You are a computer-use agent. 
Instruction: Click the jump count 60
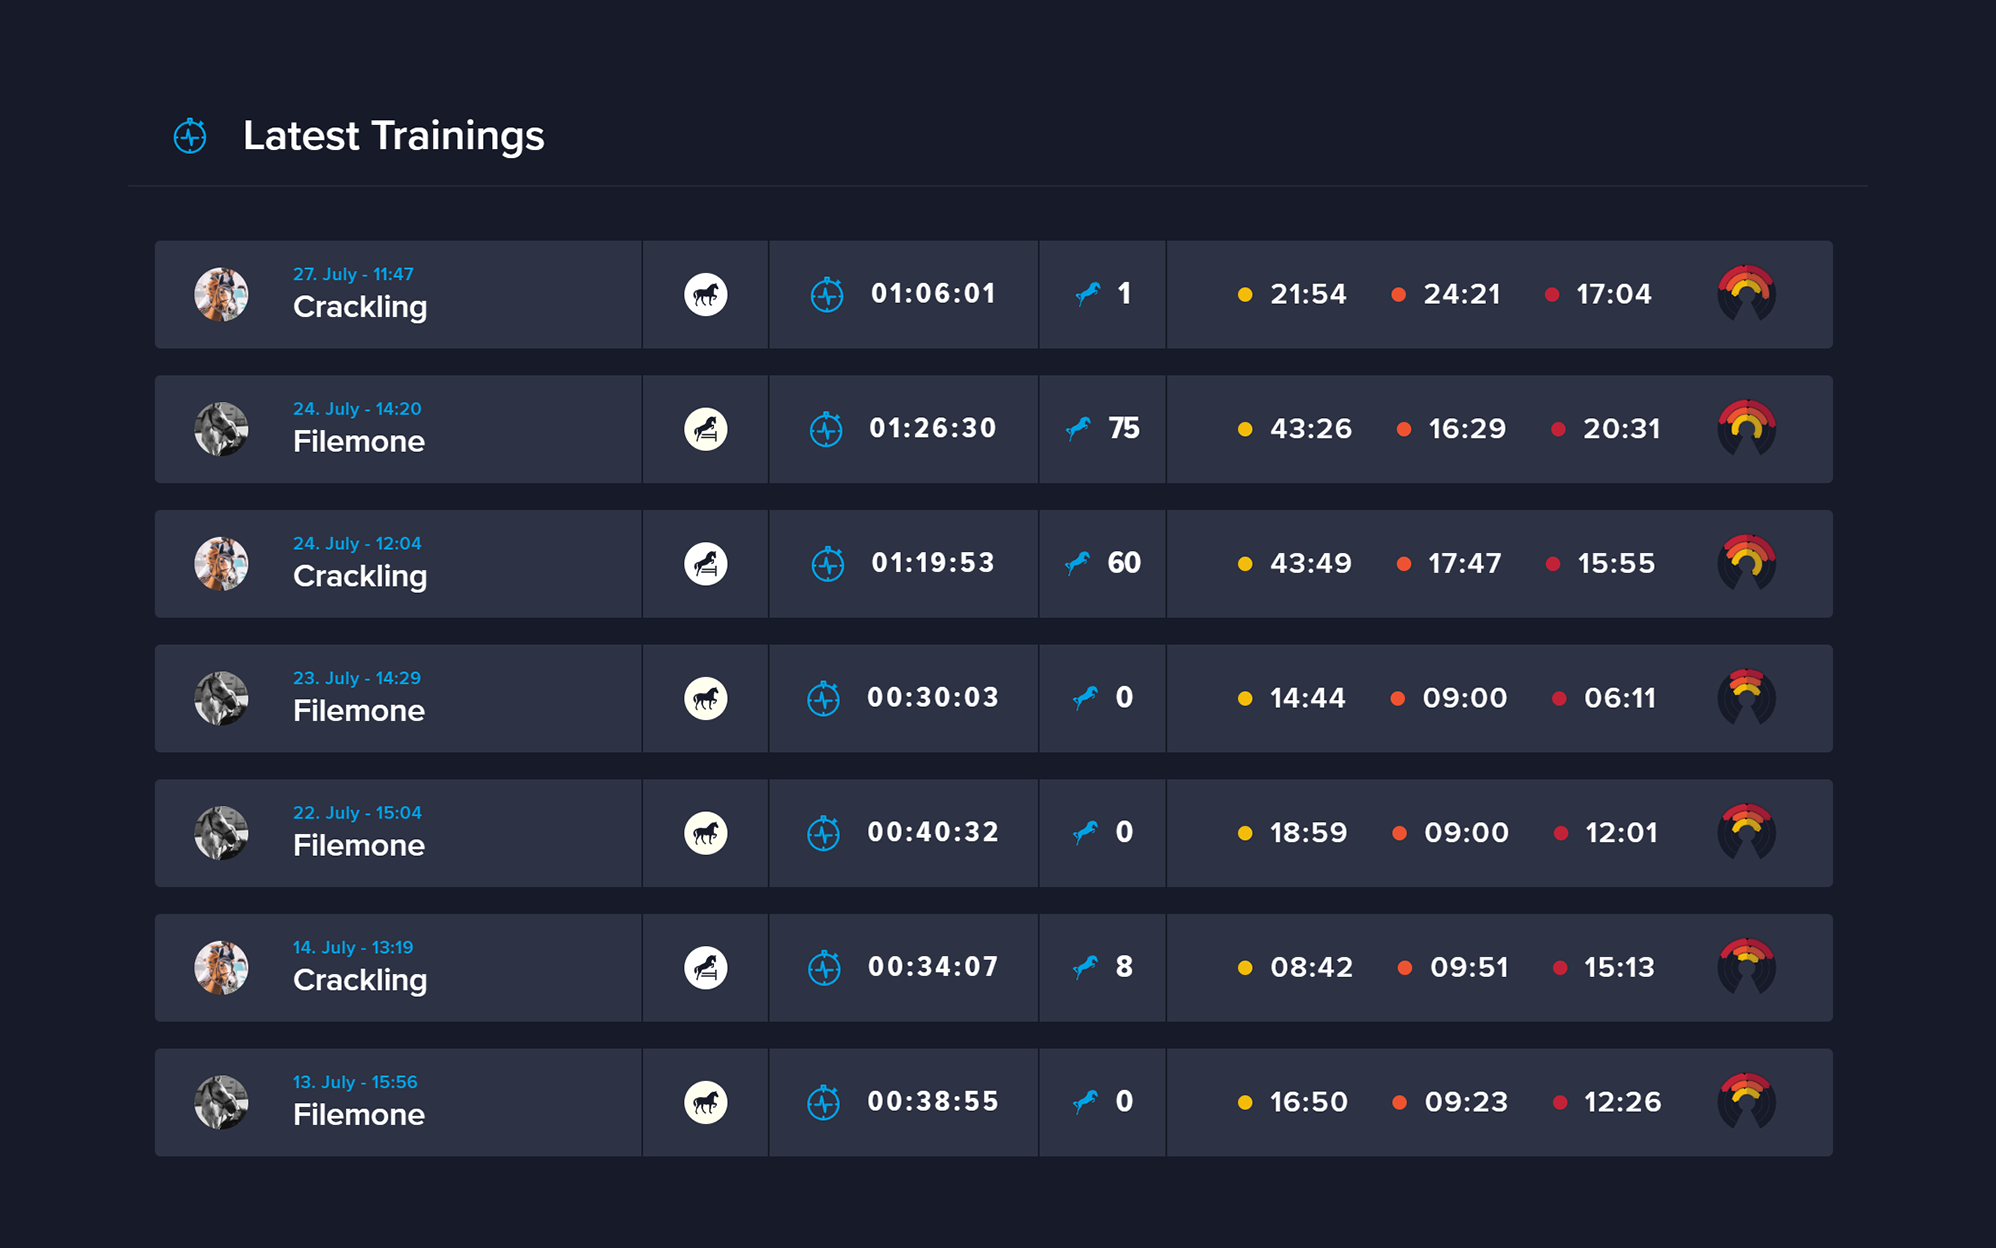pos(1124,563)
